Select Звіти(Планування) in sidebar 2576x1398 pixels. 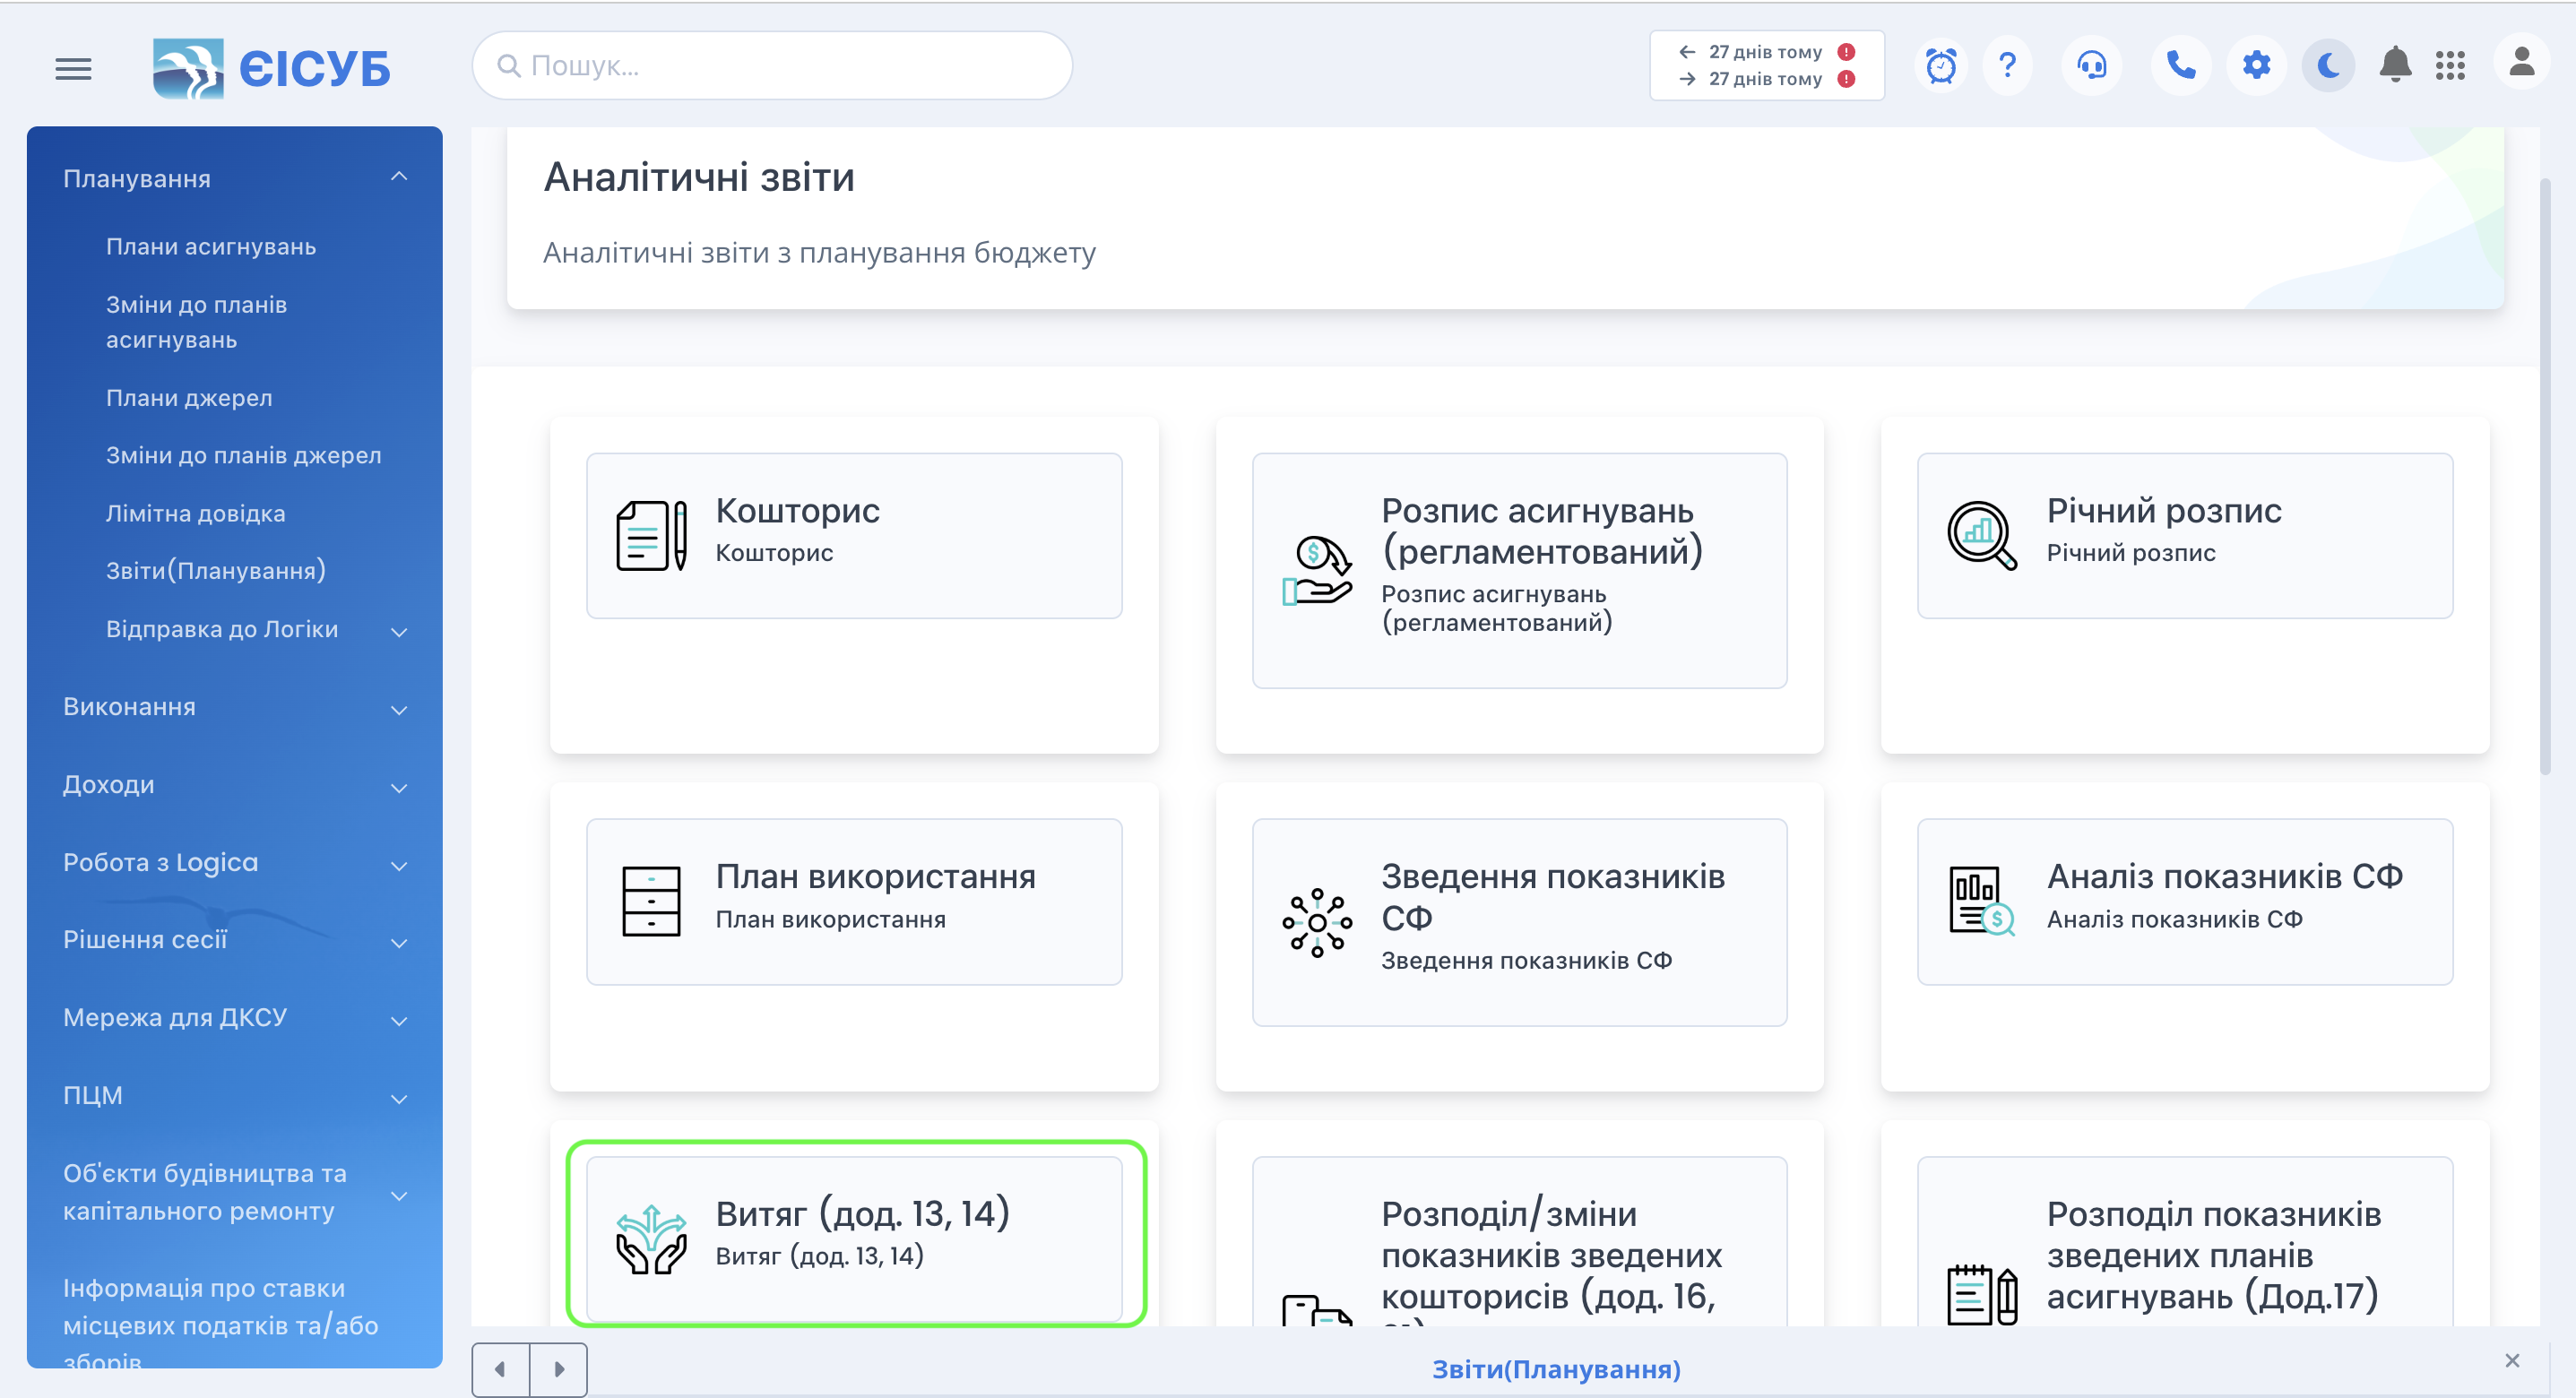[x=216, y=570]
